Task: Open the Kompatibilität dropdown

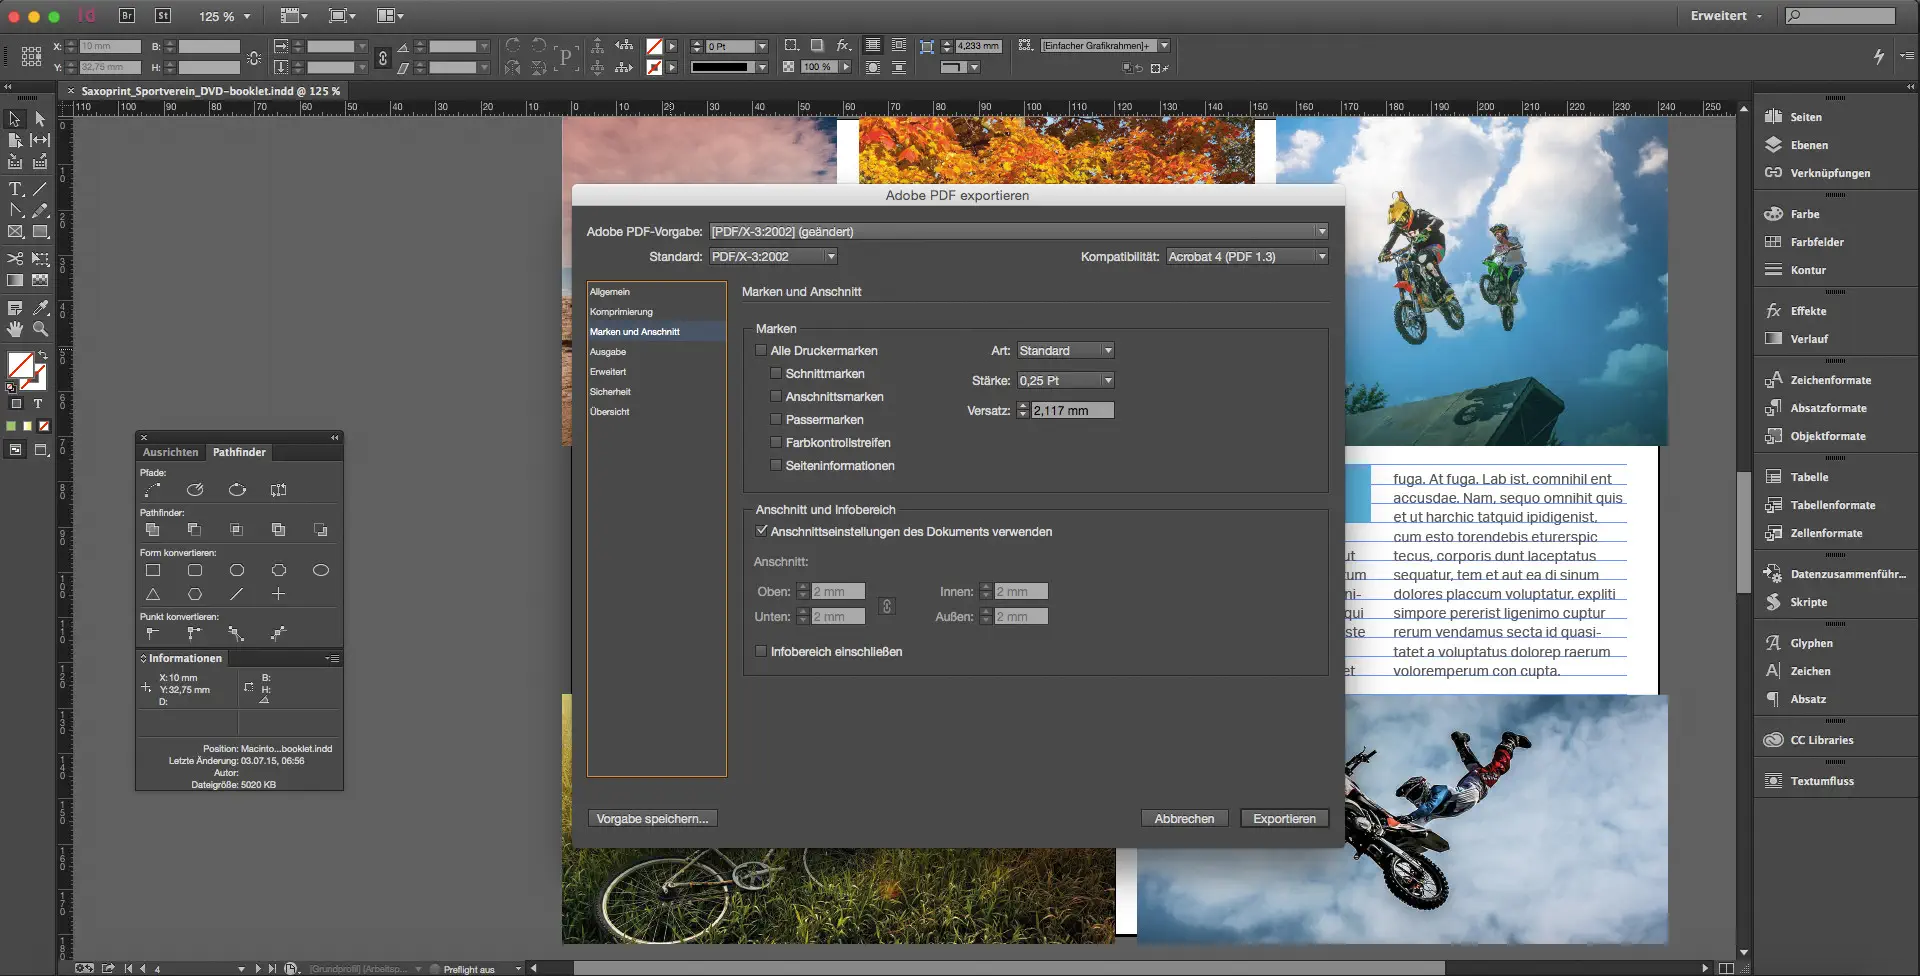Action: pos(1247,257)
